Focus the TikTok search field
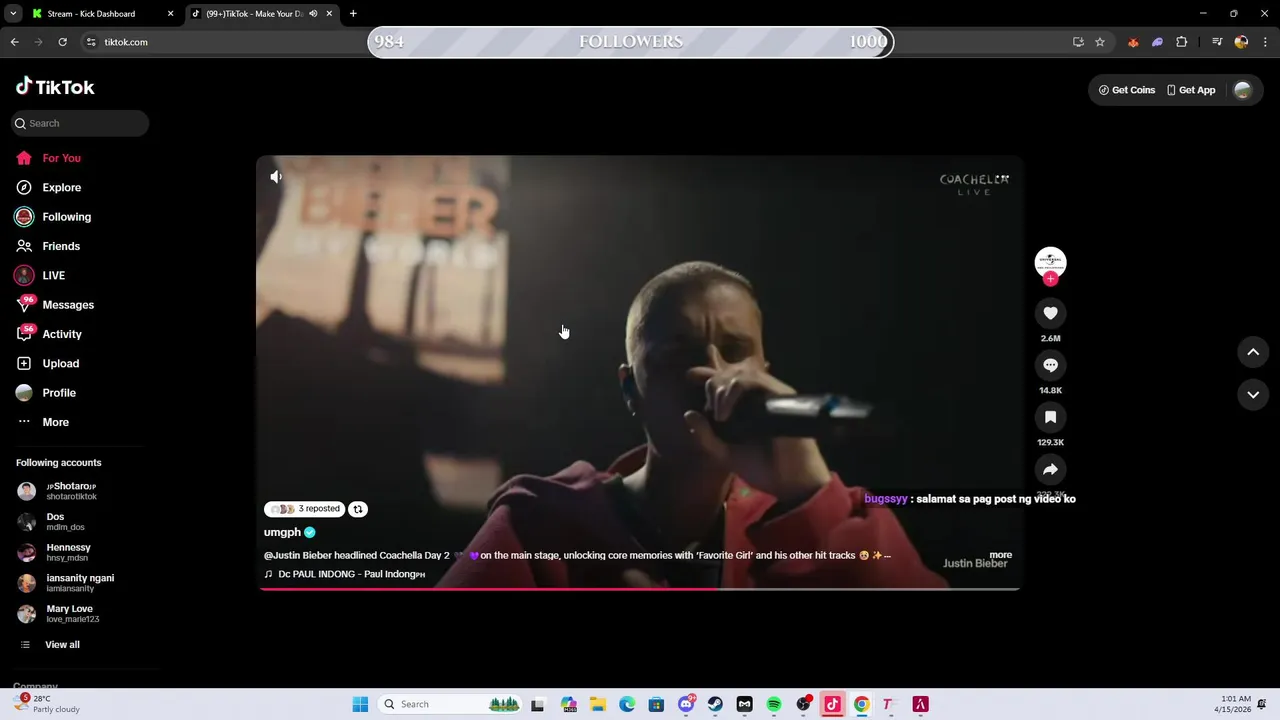 coord(81,123)
